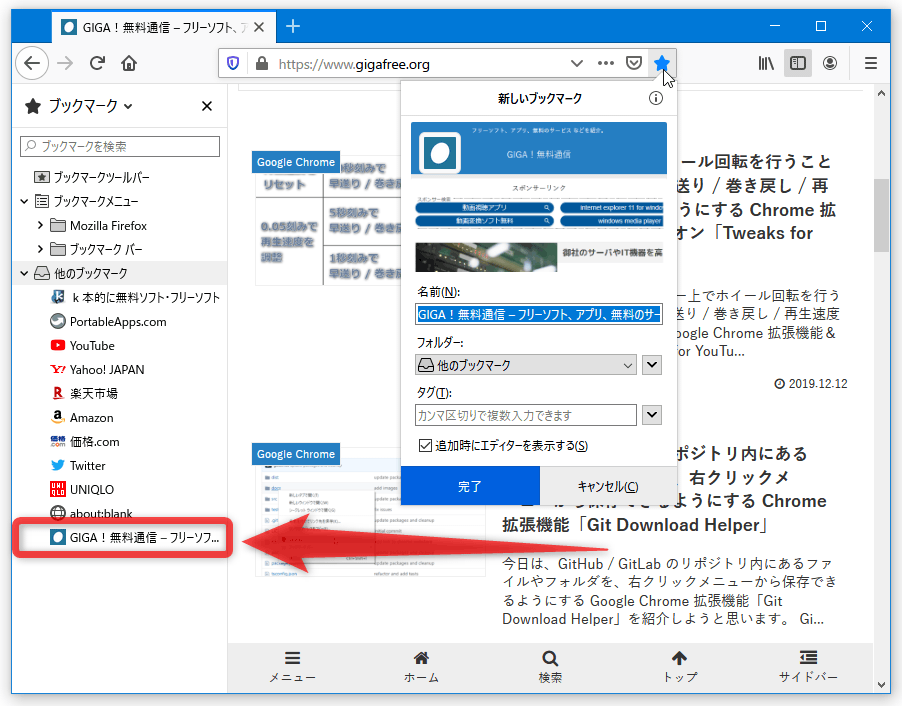Viewport: 902px width, 706px height.
Task: Close the bookmarks sidebar
Action: click(x=207, y=106)
